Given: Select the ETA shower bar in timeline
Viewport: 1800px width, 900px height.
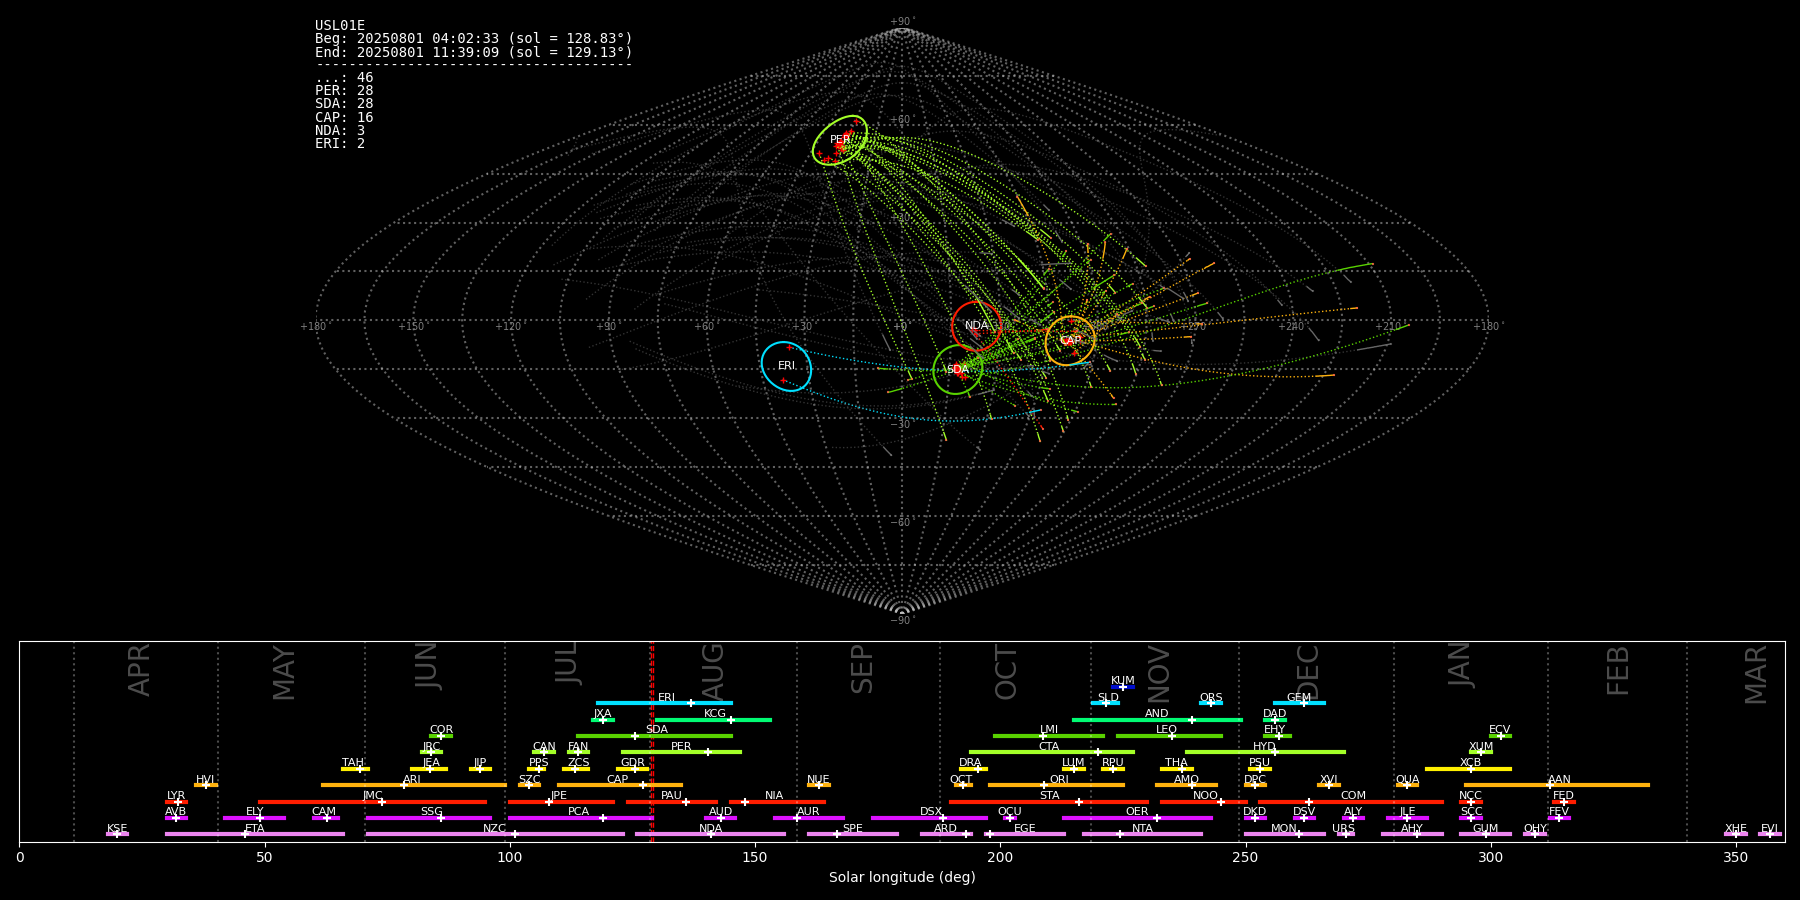Looking at the screenshot, I should click(x=255, y=834).
